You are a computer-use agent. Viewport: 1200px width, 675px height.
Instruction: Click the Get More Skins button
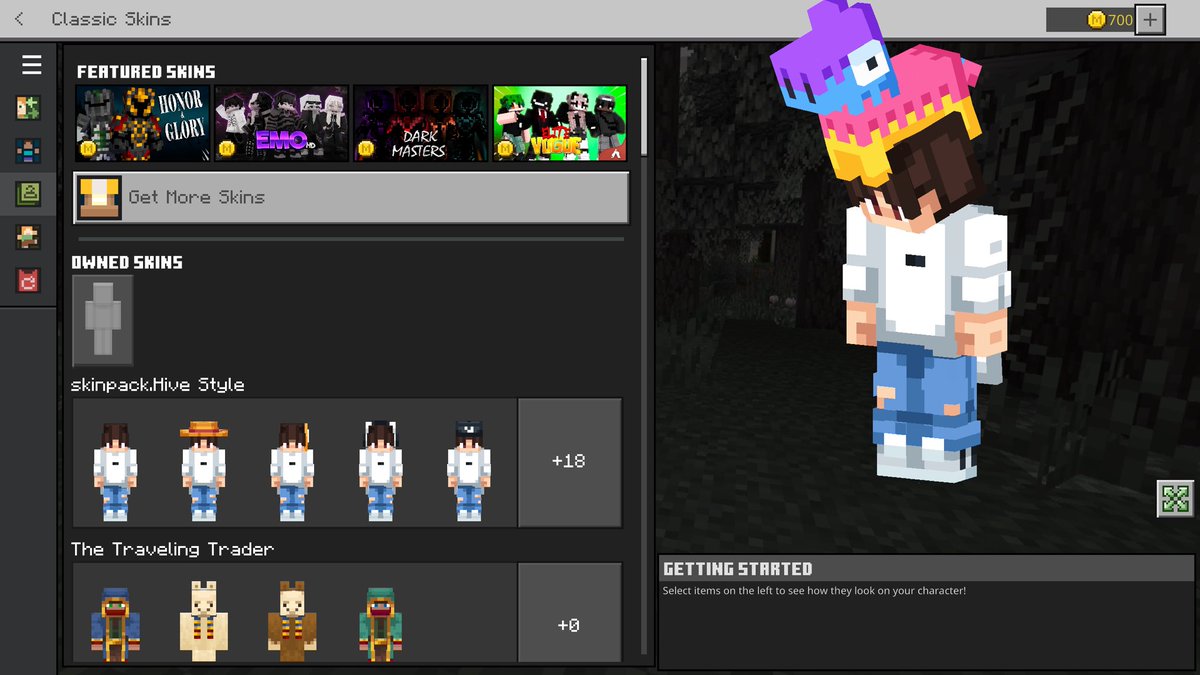point(351,197)
